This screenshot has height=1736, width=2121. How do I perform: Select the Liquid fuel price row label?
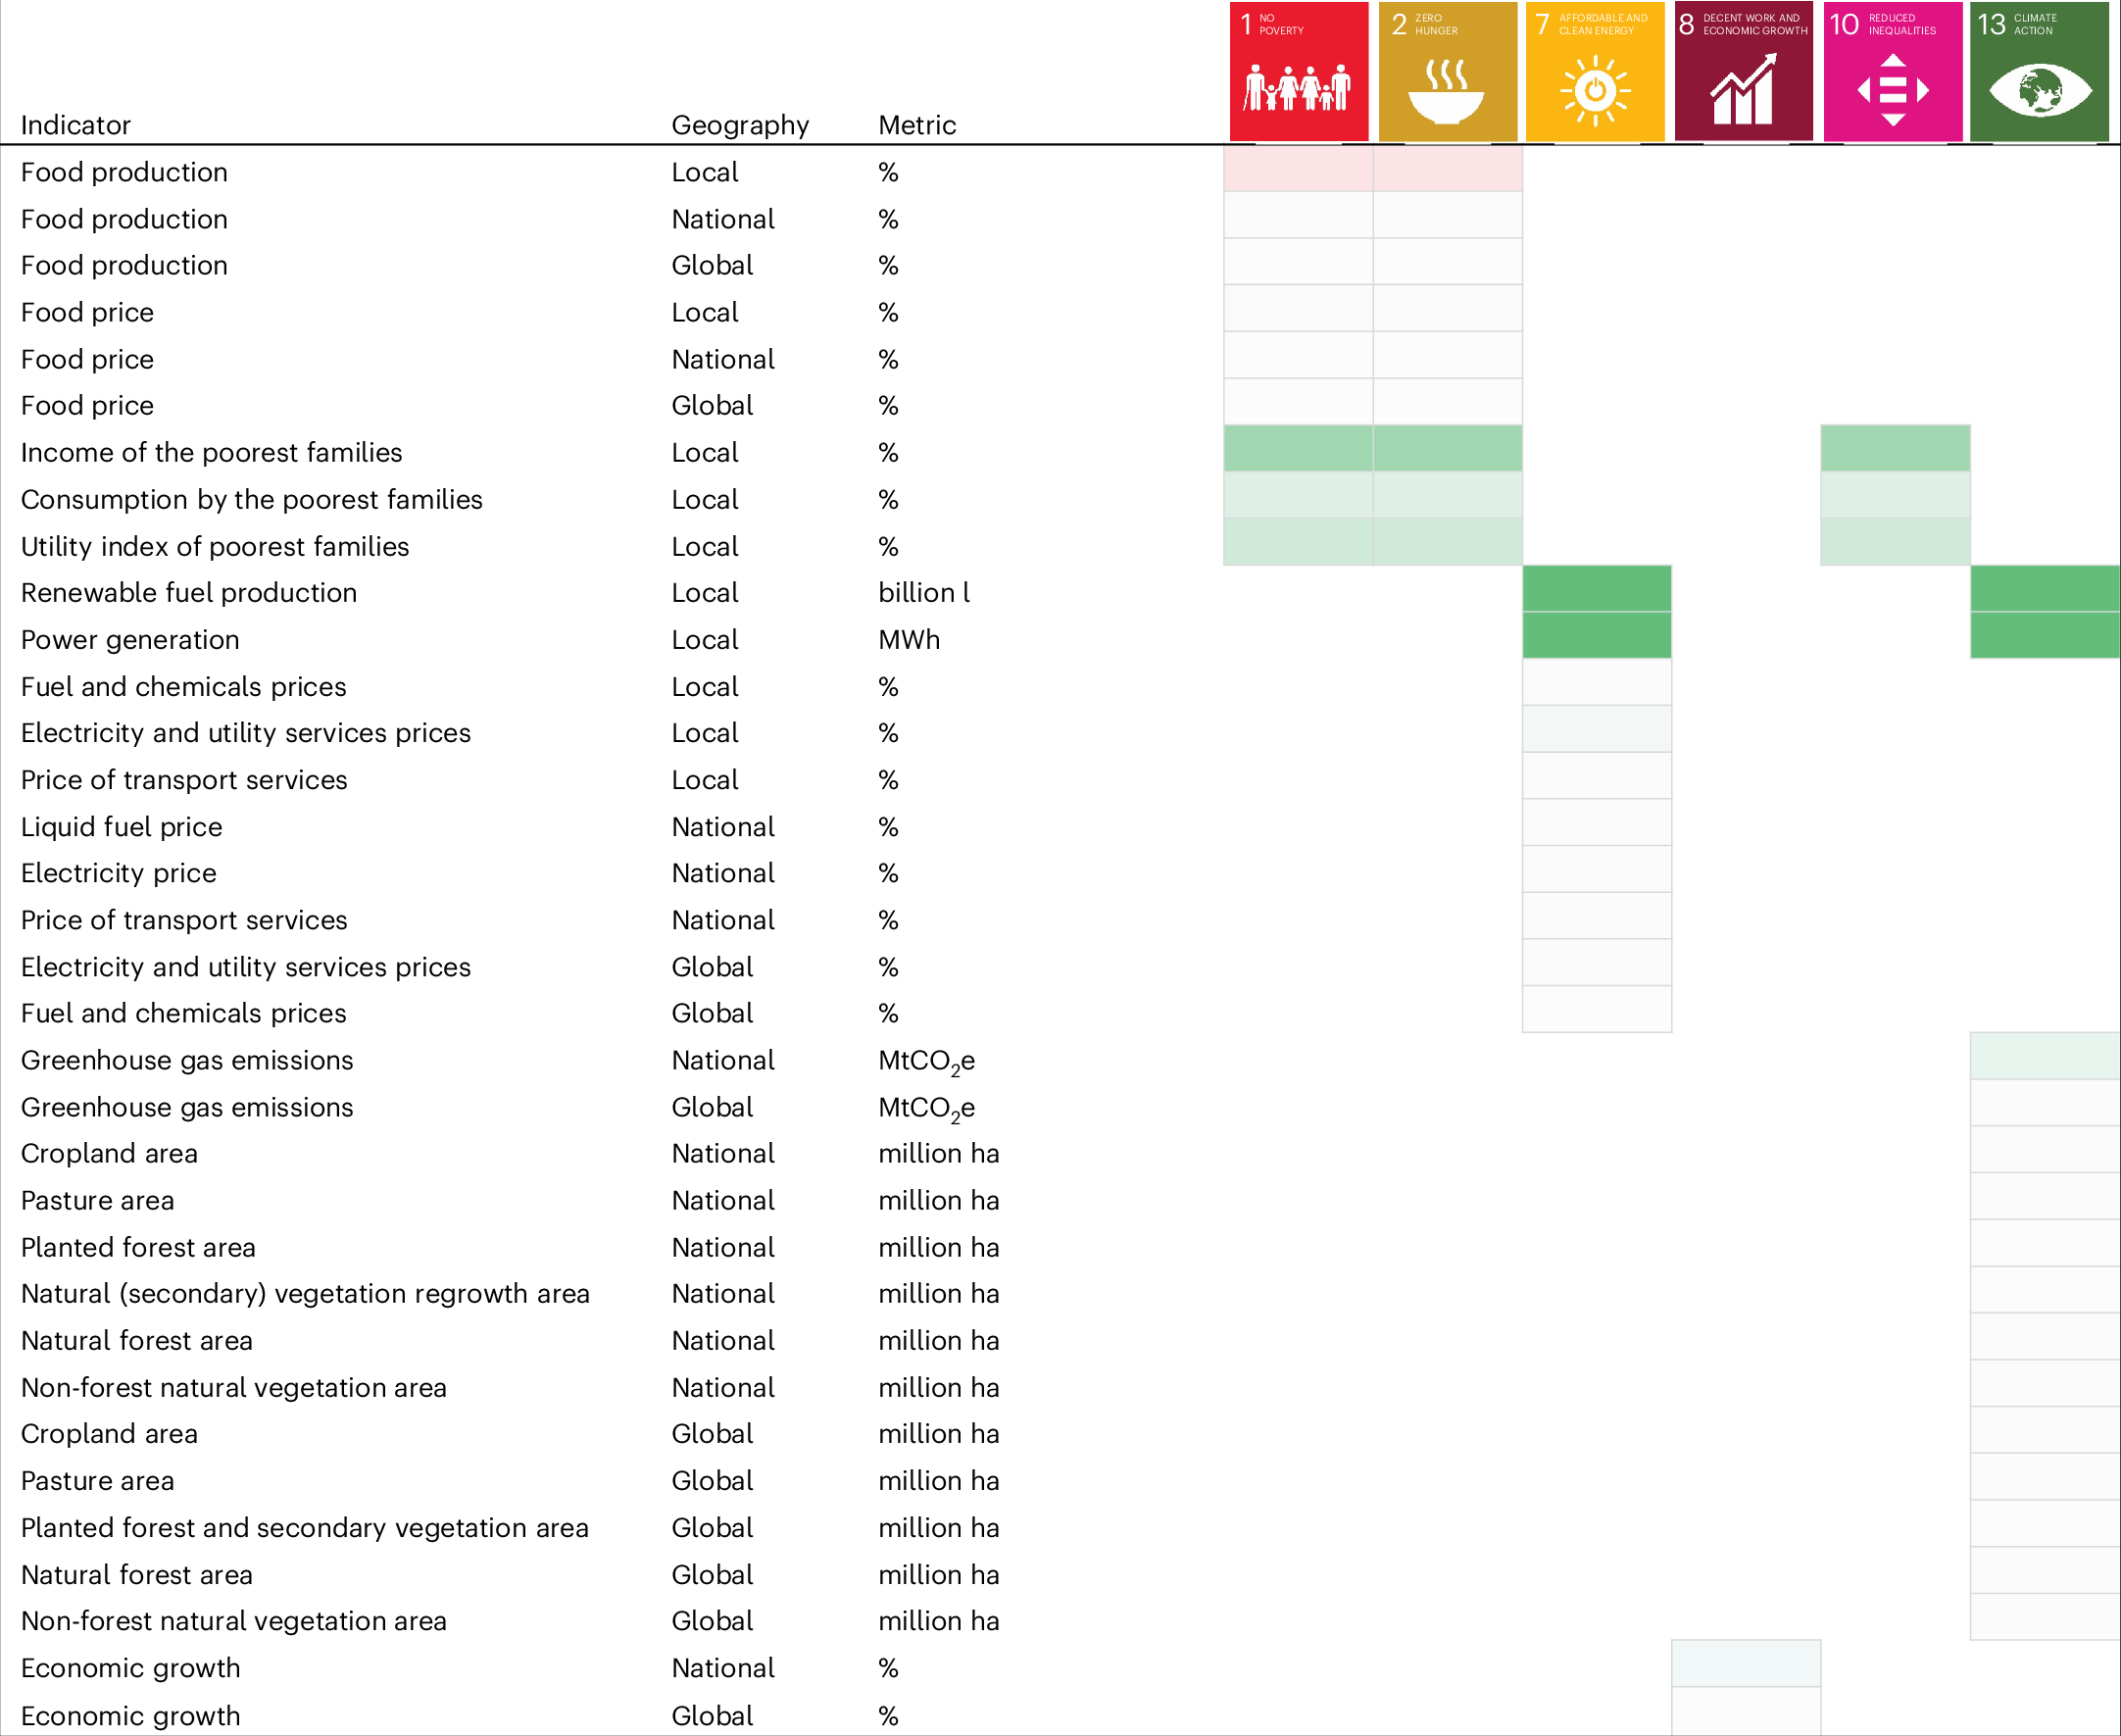coord(122,827)
